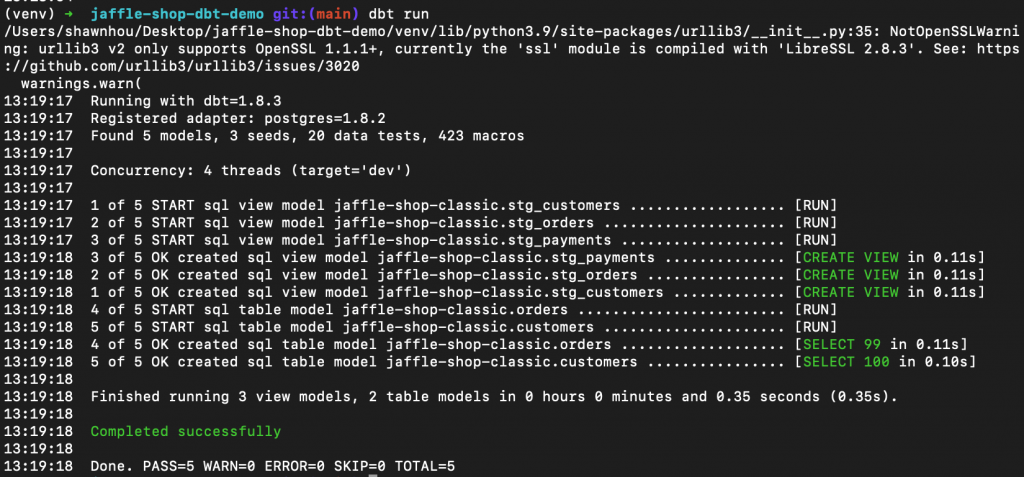Click the [RUN] tag on customers table START line
Viewport: 1024px width, 477px height.
815,327
